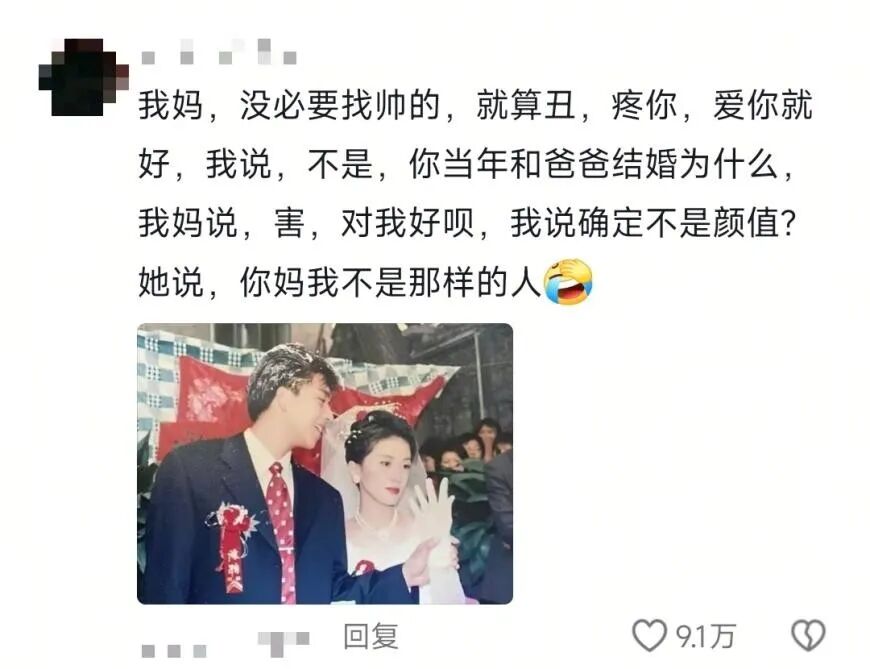Tap the broken heart dislike icon
870x669 pixels.
(808, 635)
